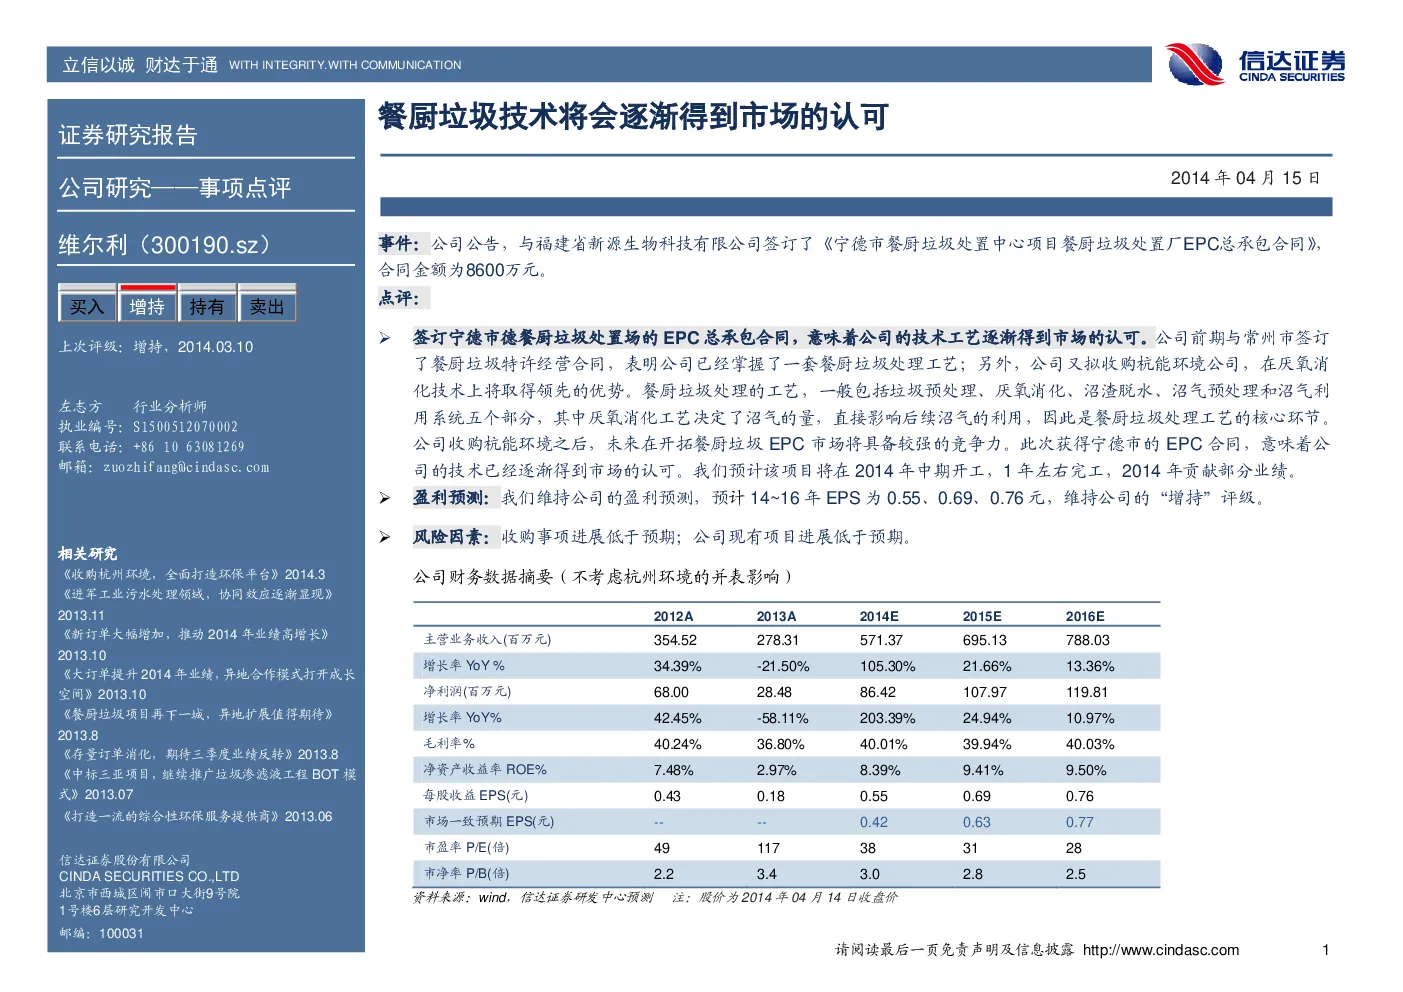The image size is (1403, 992).
Task: Click the 2012A column header
Action: click(673, 616)
